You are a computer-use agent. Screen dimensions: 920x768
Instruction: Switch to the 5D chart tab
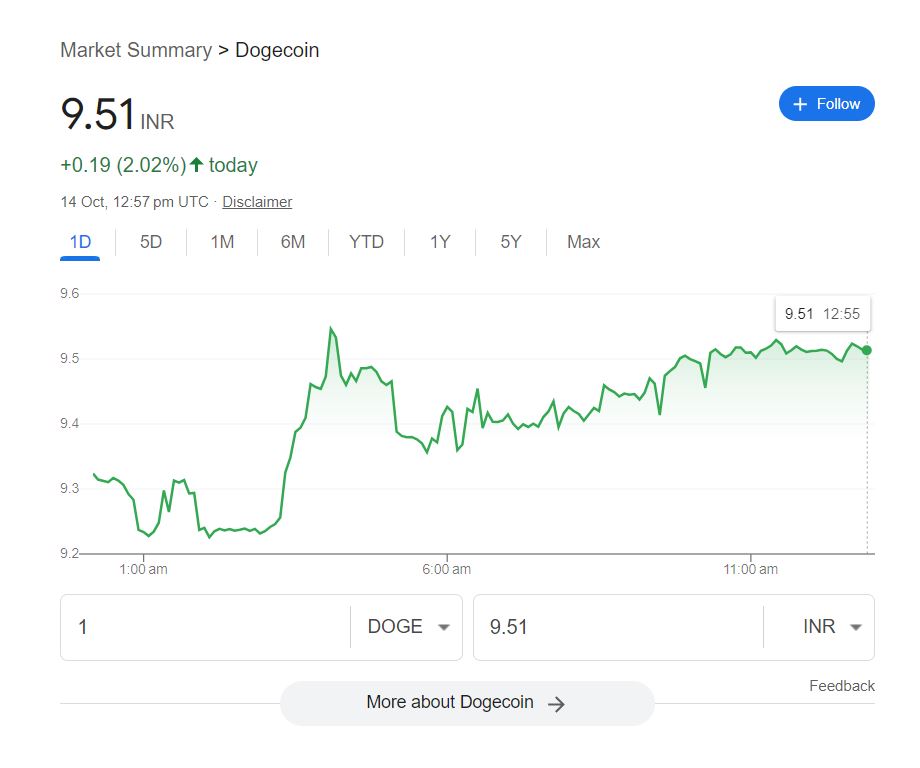tap(151, 242)
